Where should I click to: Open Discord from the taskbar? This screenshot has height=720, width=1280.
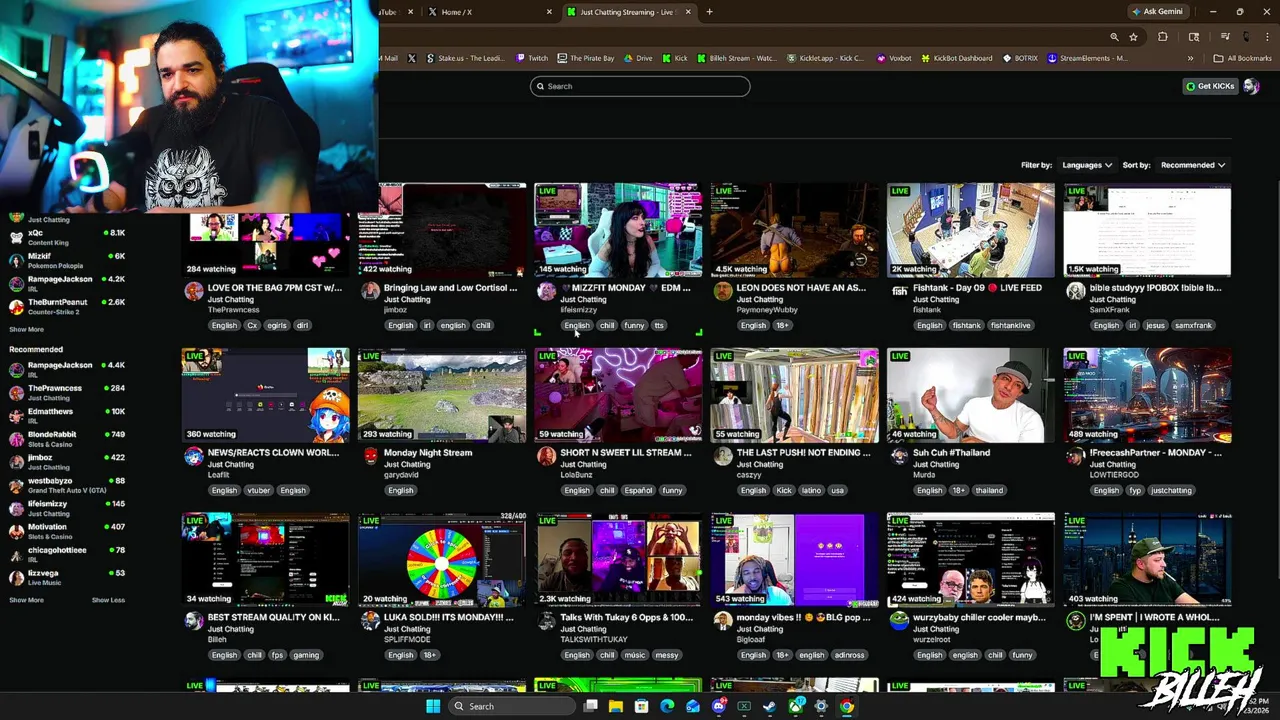(x=718, y=706)
